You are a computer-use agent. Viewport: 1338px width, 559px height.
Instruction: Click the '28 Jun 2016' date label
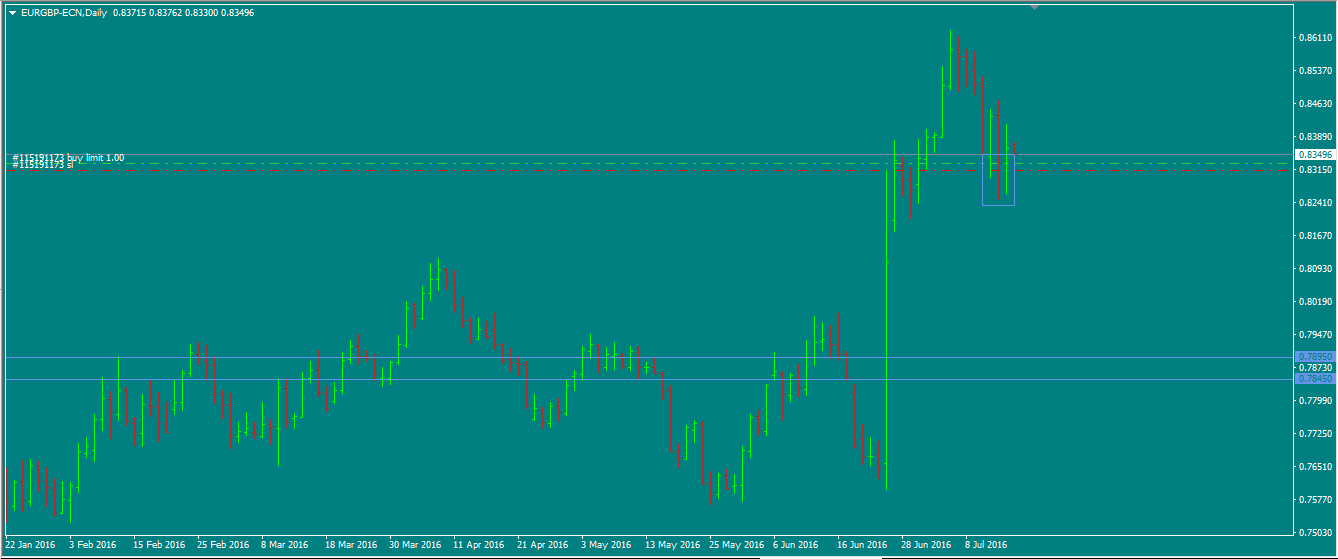(x=927, y=545)
